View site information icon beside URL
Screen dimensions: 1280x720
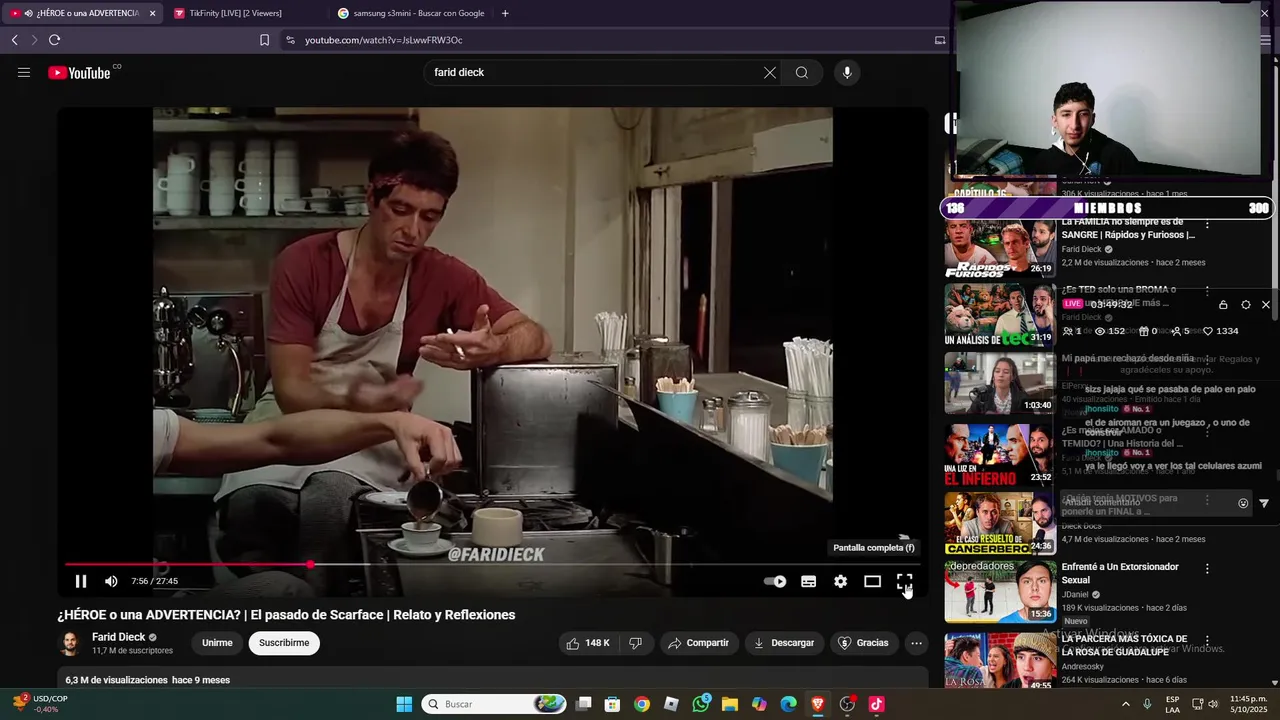[290, 40]
